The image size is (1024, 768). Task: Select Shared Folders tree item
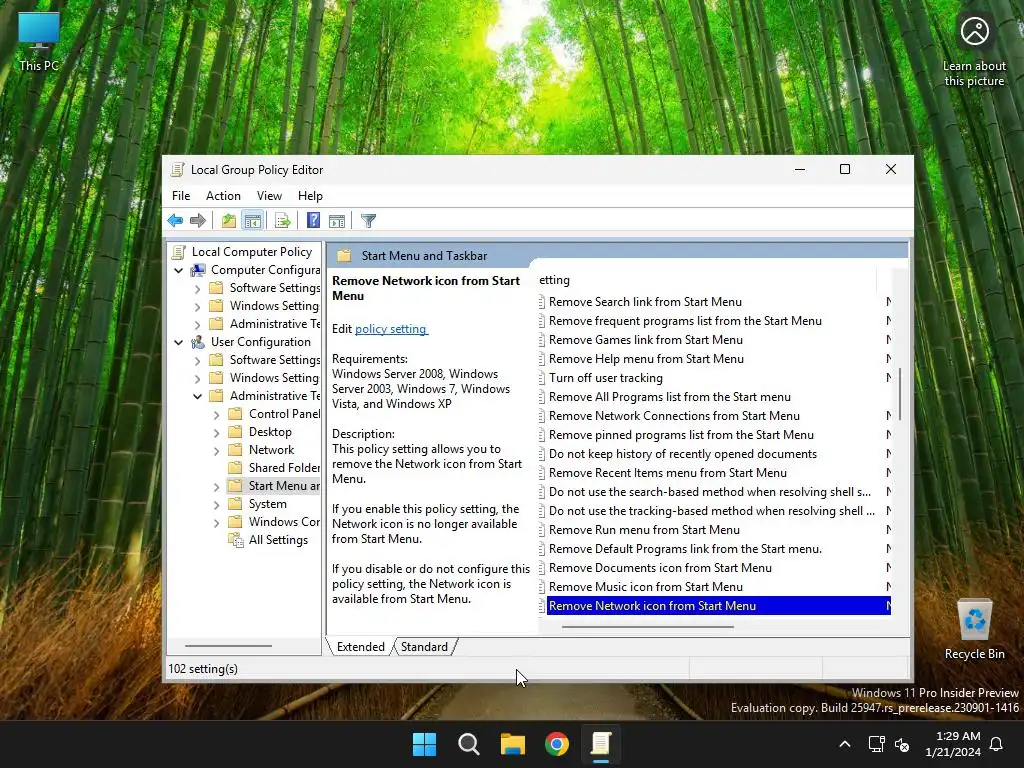[284, 468]
